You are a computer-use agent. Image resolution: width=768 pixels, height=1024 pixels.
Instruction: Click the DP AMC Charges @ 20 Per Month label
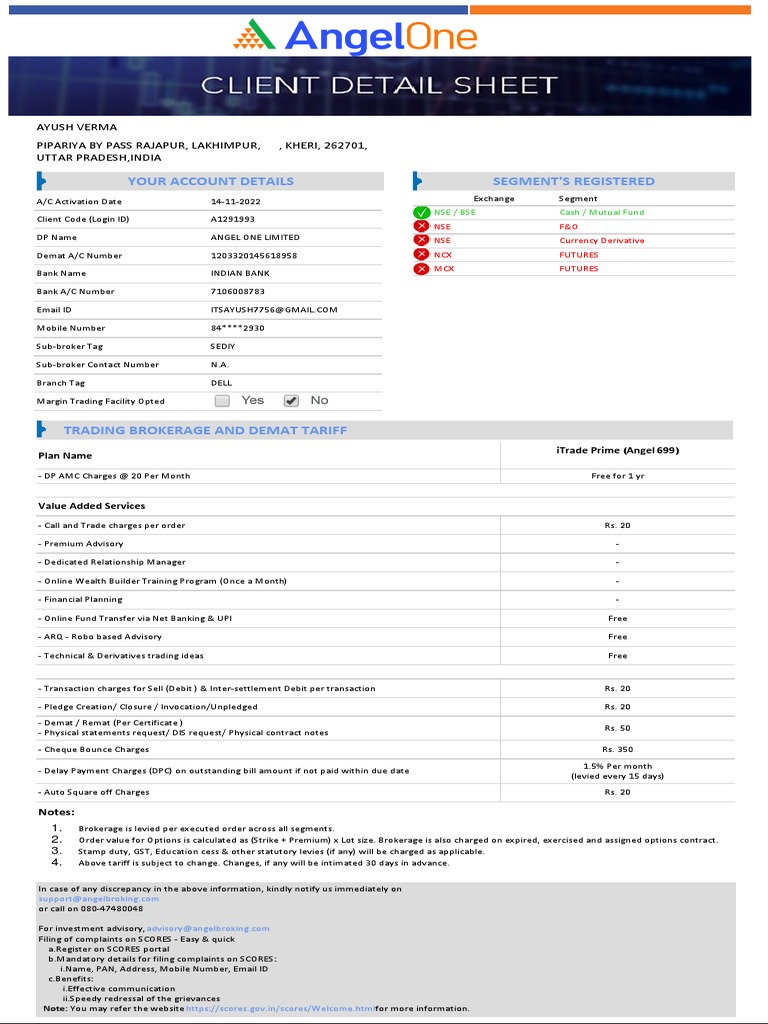tap(114, 476)
